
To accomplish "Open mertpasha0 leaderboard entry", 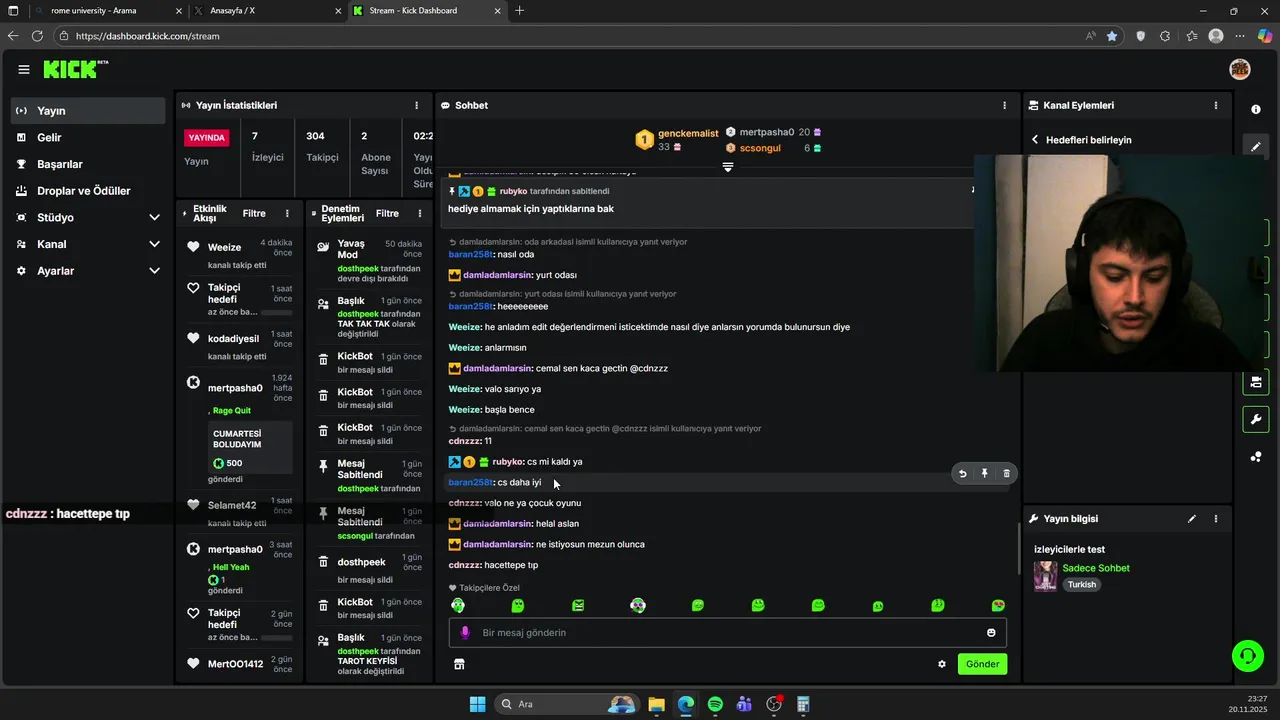I will pos(767,132).
